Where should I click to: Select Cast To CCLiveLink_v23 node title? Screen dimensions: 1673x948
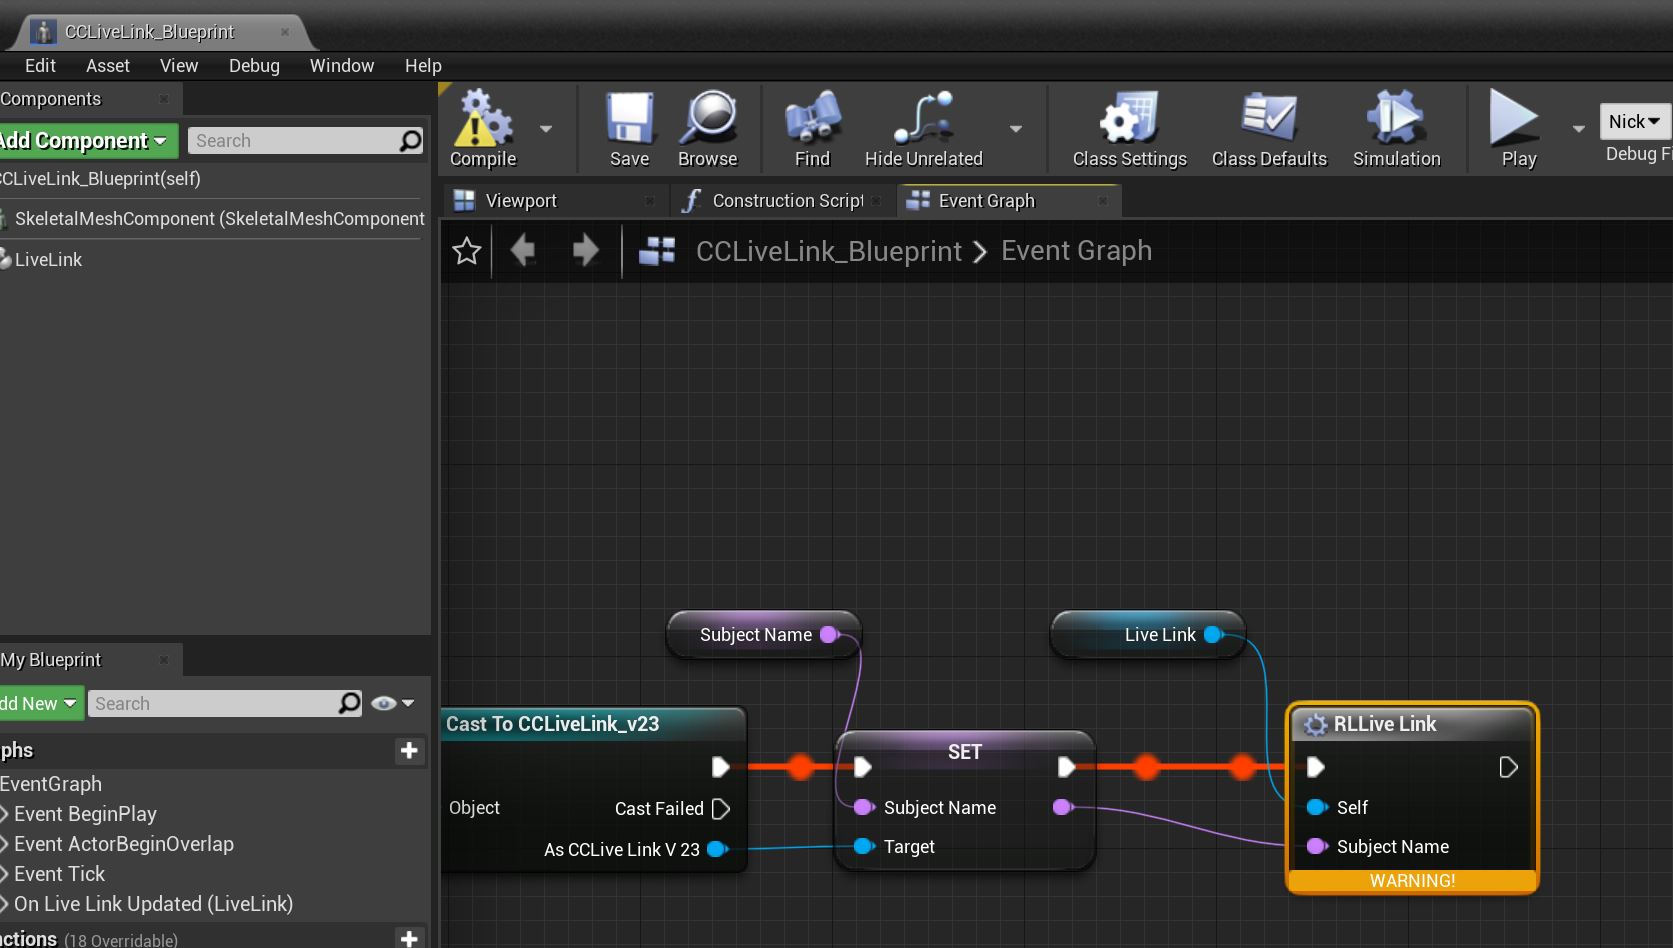tap(552, 724)
